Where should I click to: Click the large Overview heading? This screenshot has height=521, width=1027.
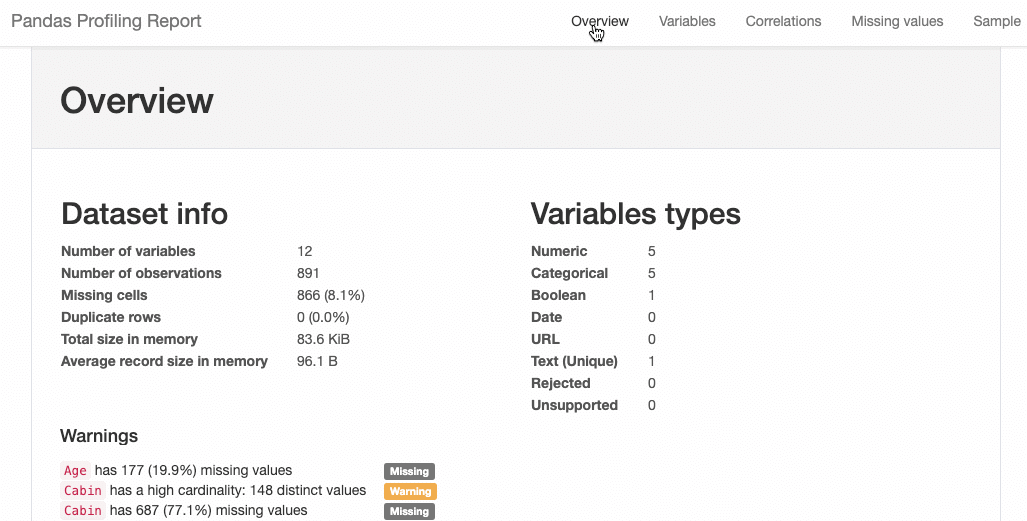137,100
